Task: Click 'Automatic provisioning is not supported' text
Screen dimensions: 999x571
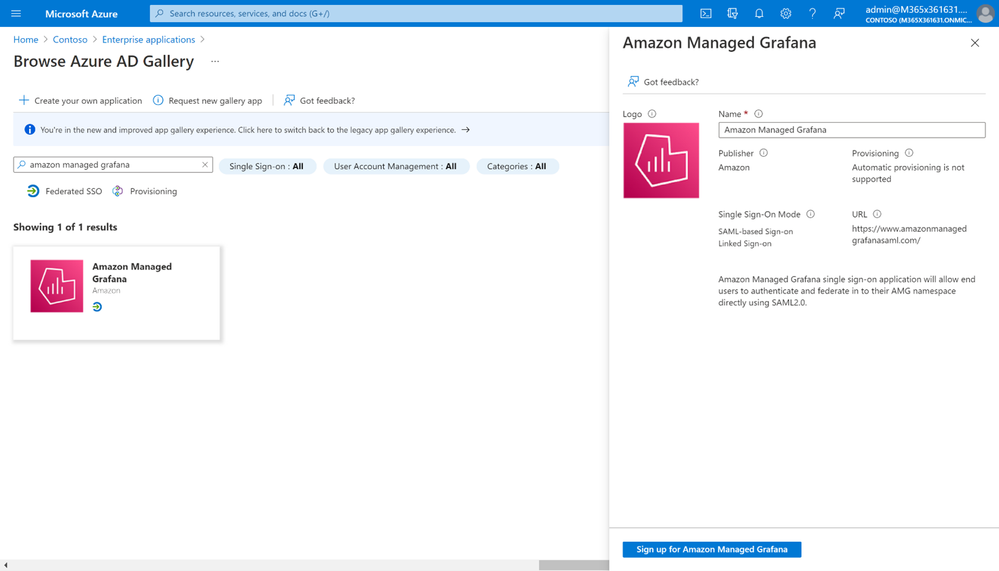Action: pyautogui.click(x=908, y=173)
